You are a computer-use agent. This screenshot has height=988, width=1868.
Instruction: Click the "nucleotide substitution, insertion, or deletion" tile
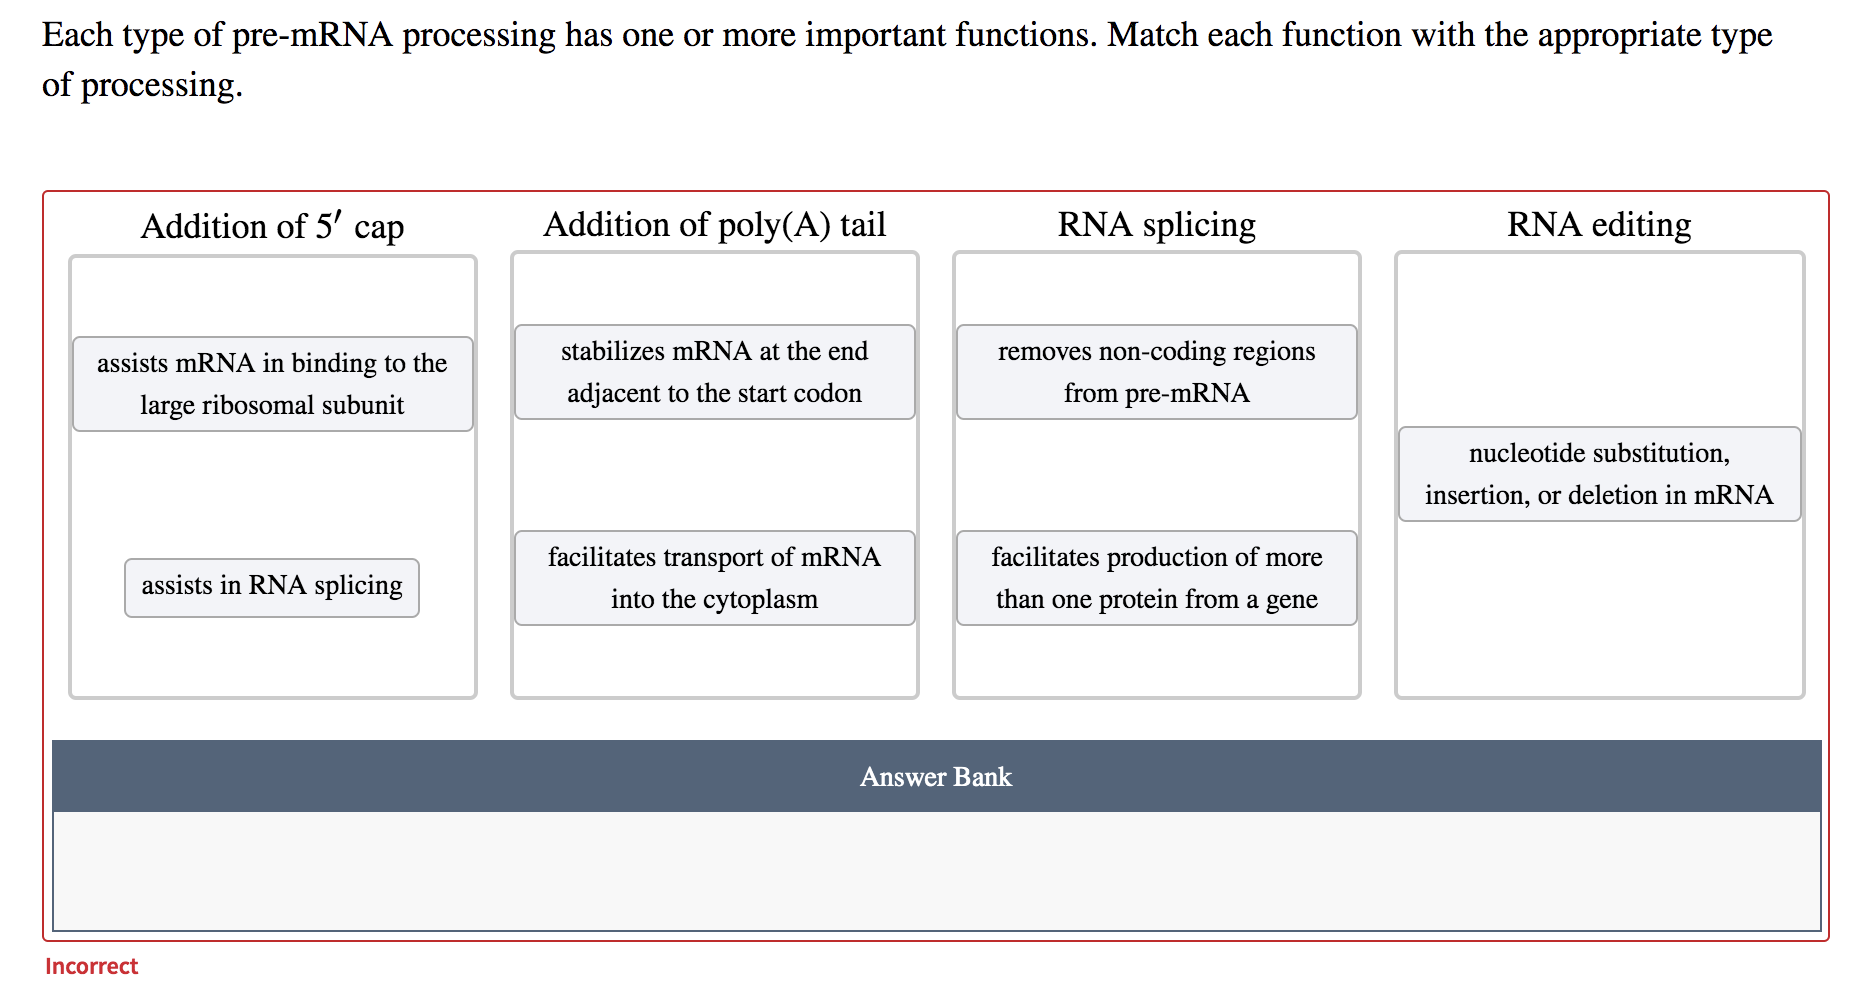pos(1598,474)
